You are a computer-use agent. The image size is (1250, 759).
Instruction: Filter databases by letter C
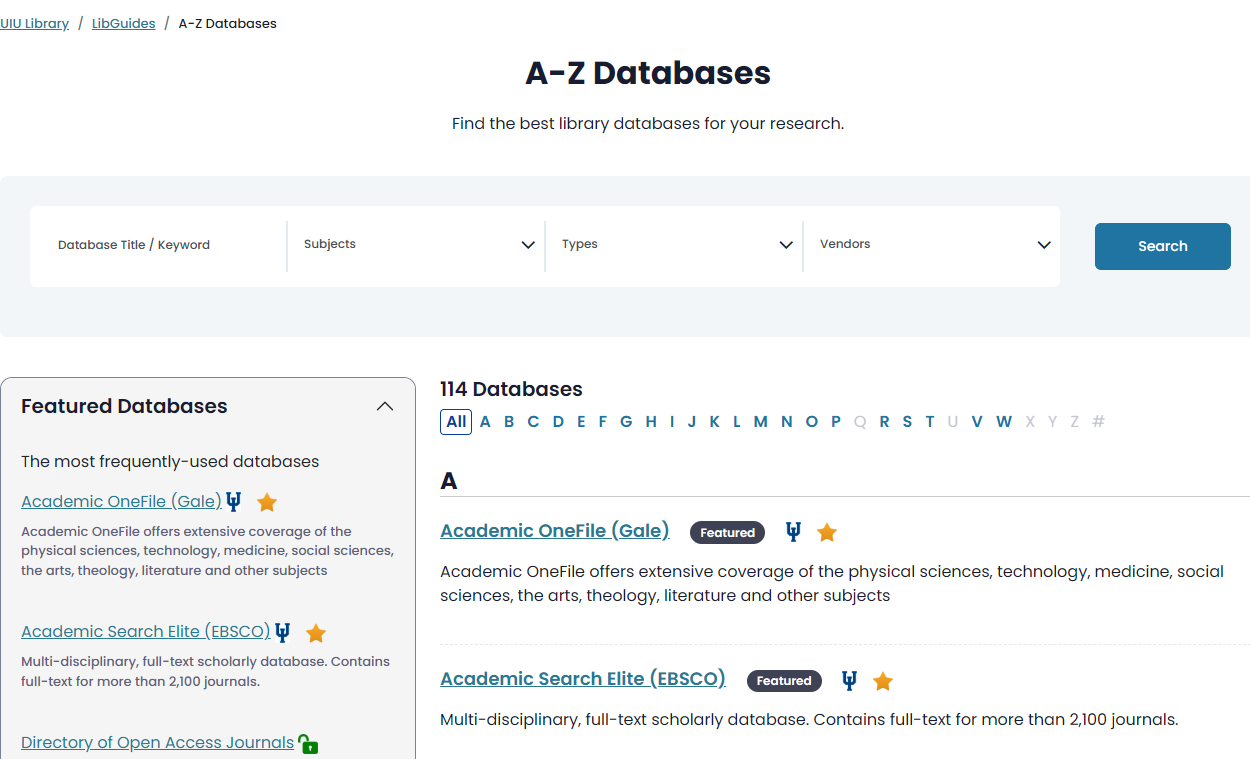(533, 422)
